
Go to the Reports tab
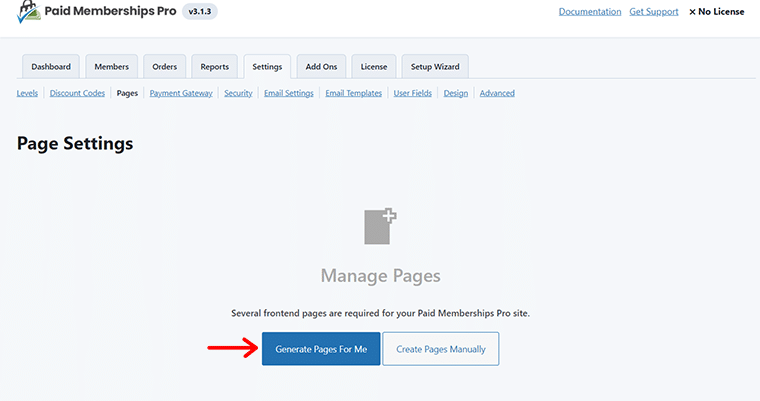coord(215,66)
